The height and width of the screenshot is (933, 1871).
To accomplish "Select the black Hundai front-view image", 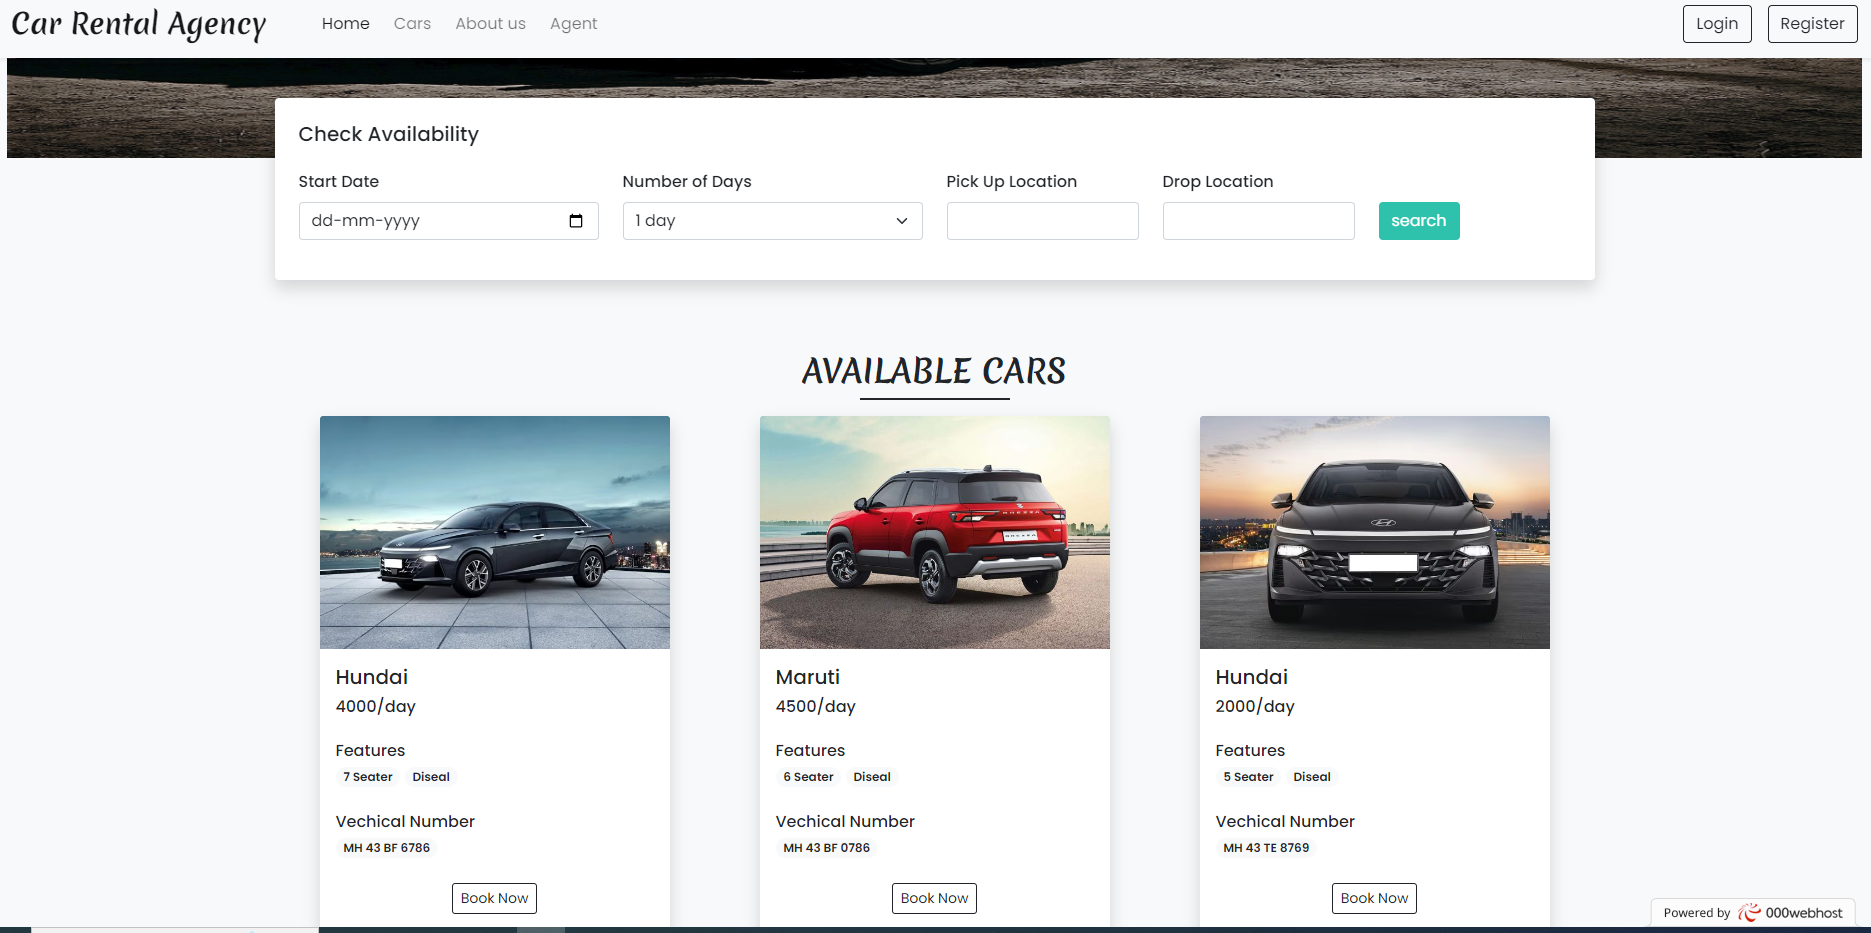I will 1375,532.
